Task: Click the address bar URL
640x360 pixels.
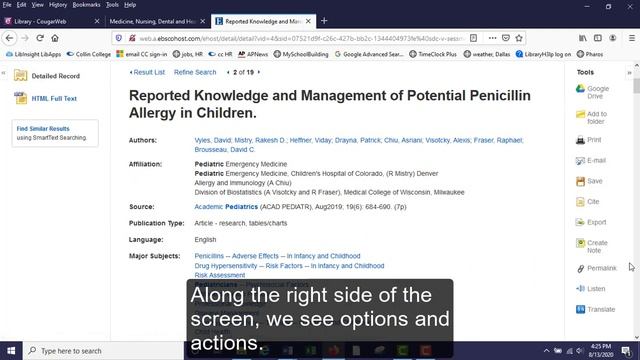Action: coord(301,38)
